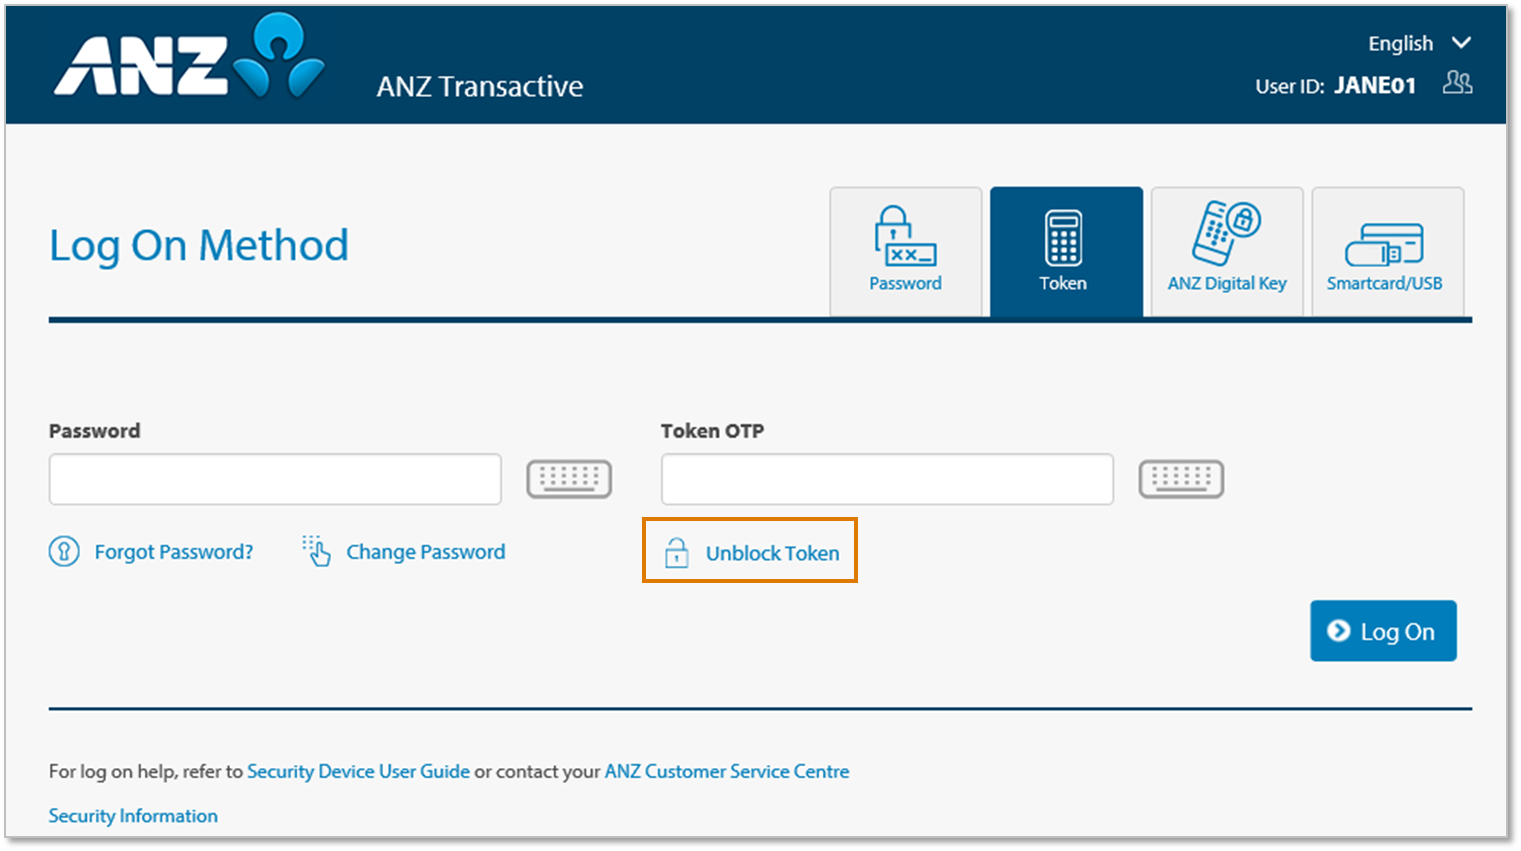Click the ANZ logo in header

[189, 56]
